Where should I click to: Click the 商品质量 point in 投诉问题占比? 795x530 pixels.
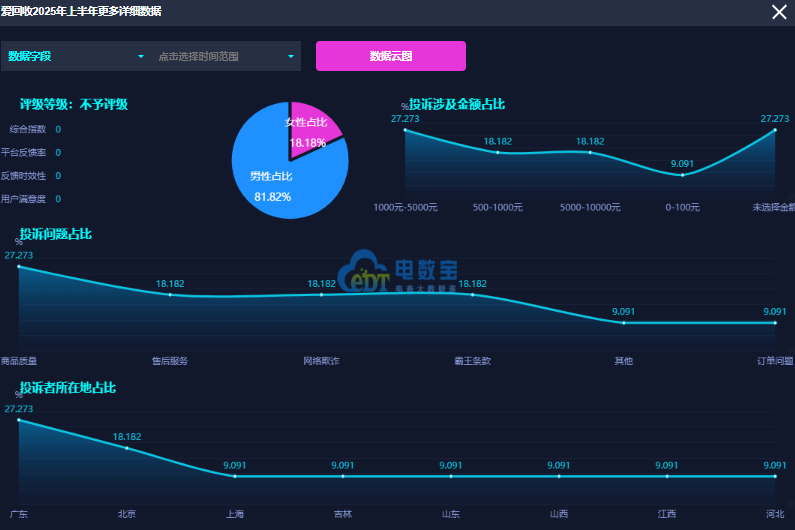tap(19, 267)
